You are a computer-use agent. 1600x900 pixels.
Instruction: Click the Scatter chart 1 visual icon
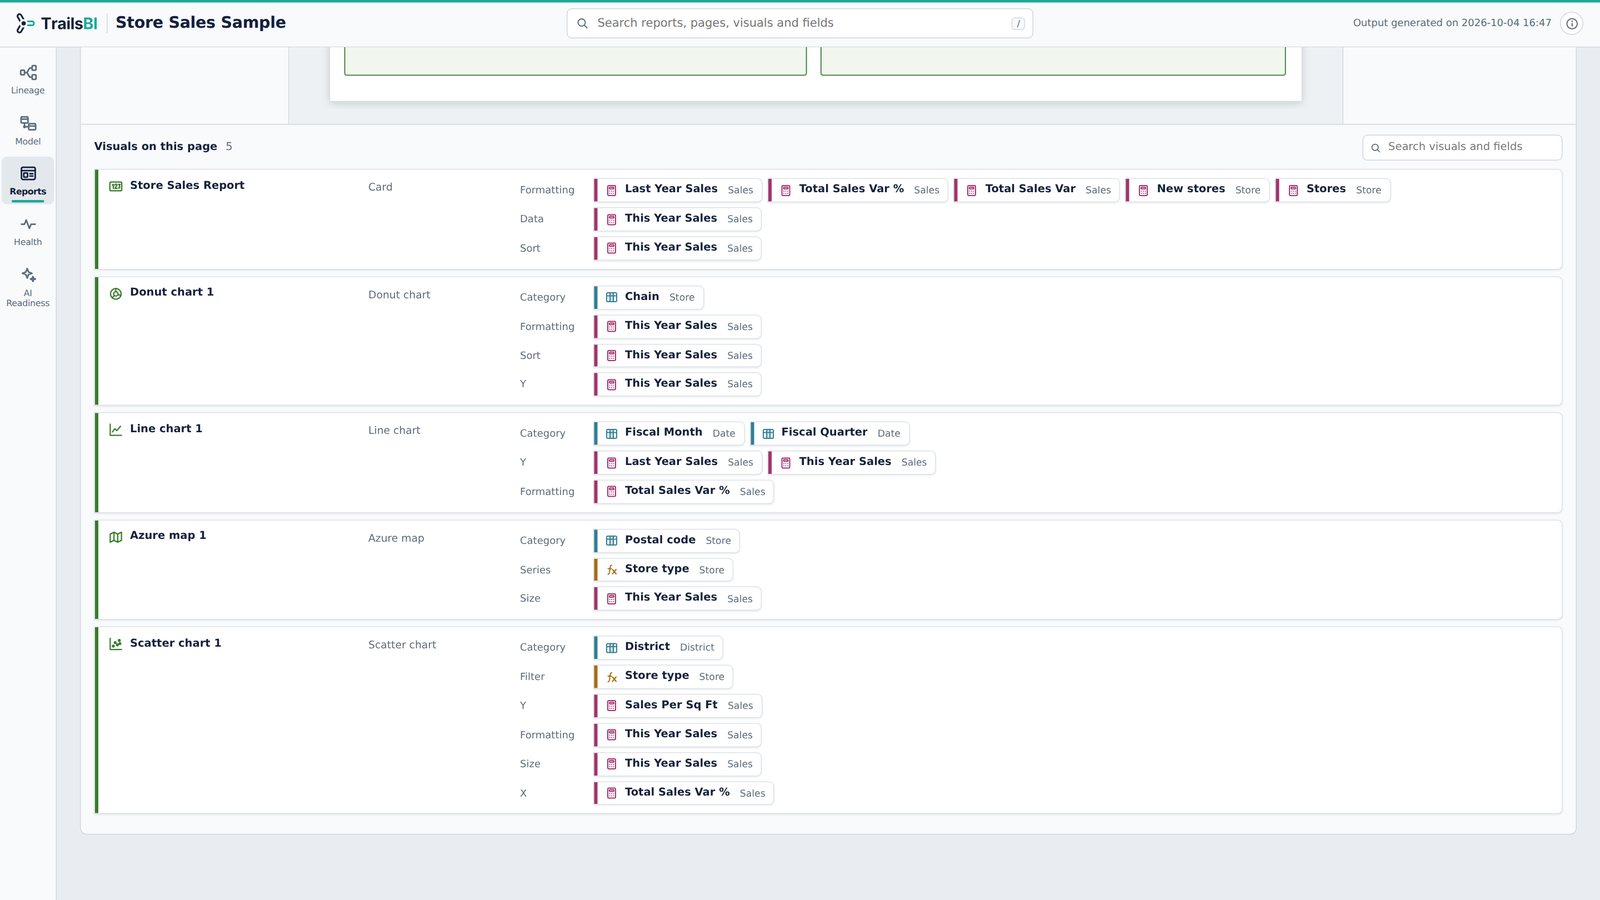pyautogui.click(x=116, y=644)
